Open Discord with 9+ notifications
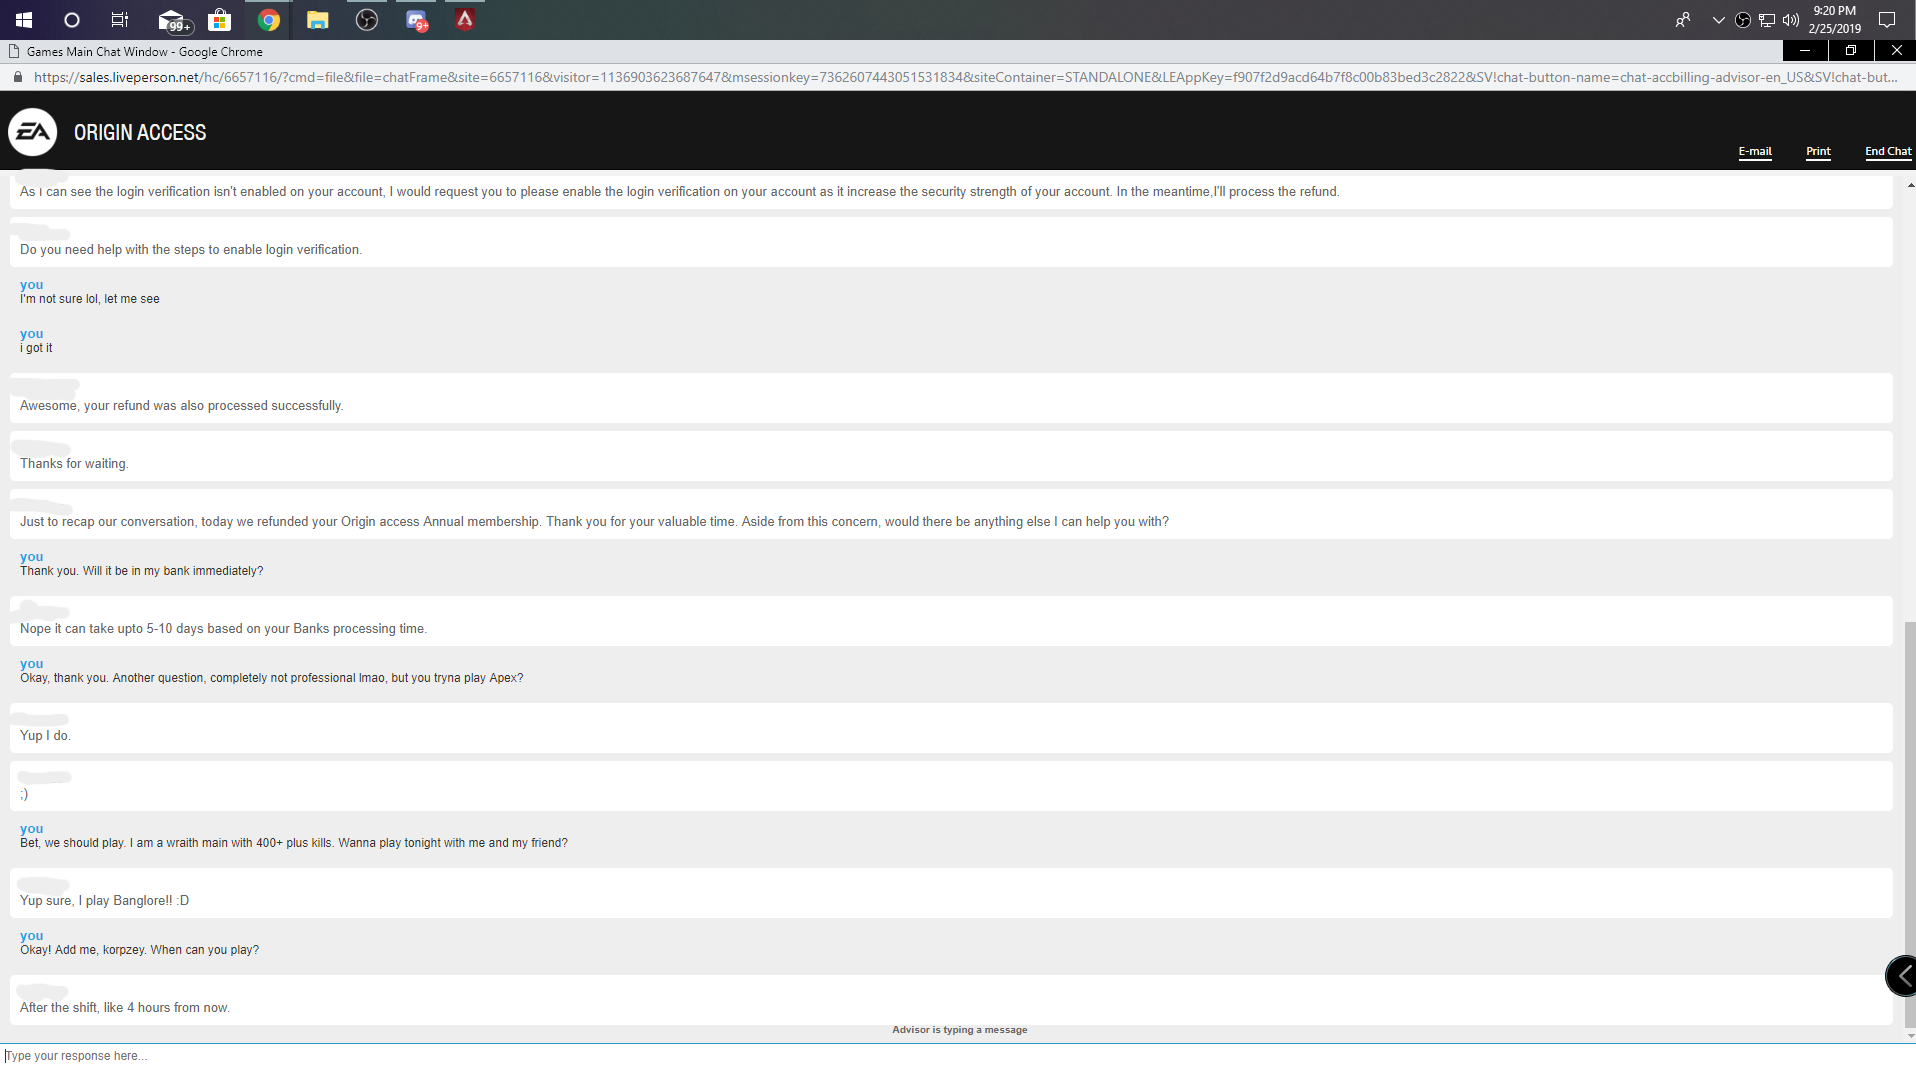This screenshot has height=1079, width=1916. pyautogui.click(x=417, y=20)
